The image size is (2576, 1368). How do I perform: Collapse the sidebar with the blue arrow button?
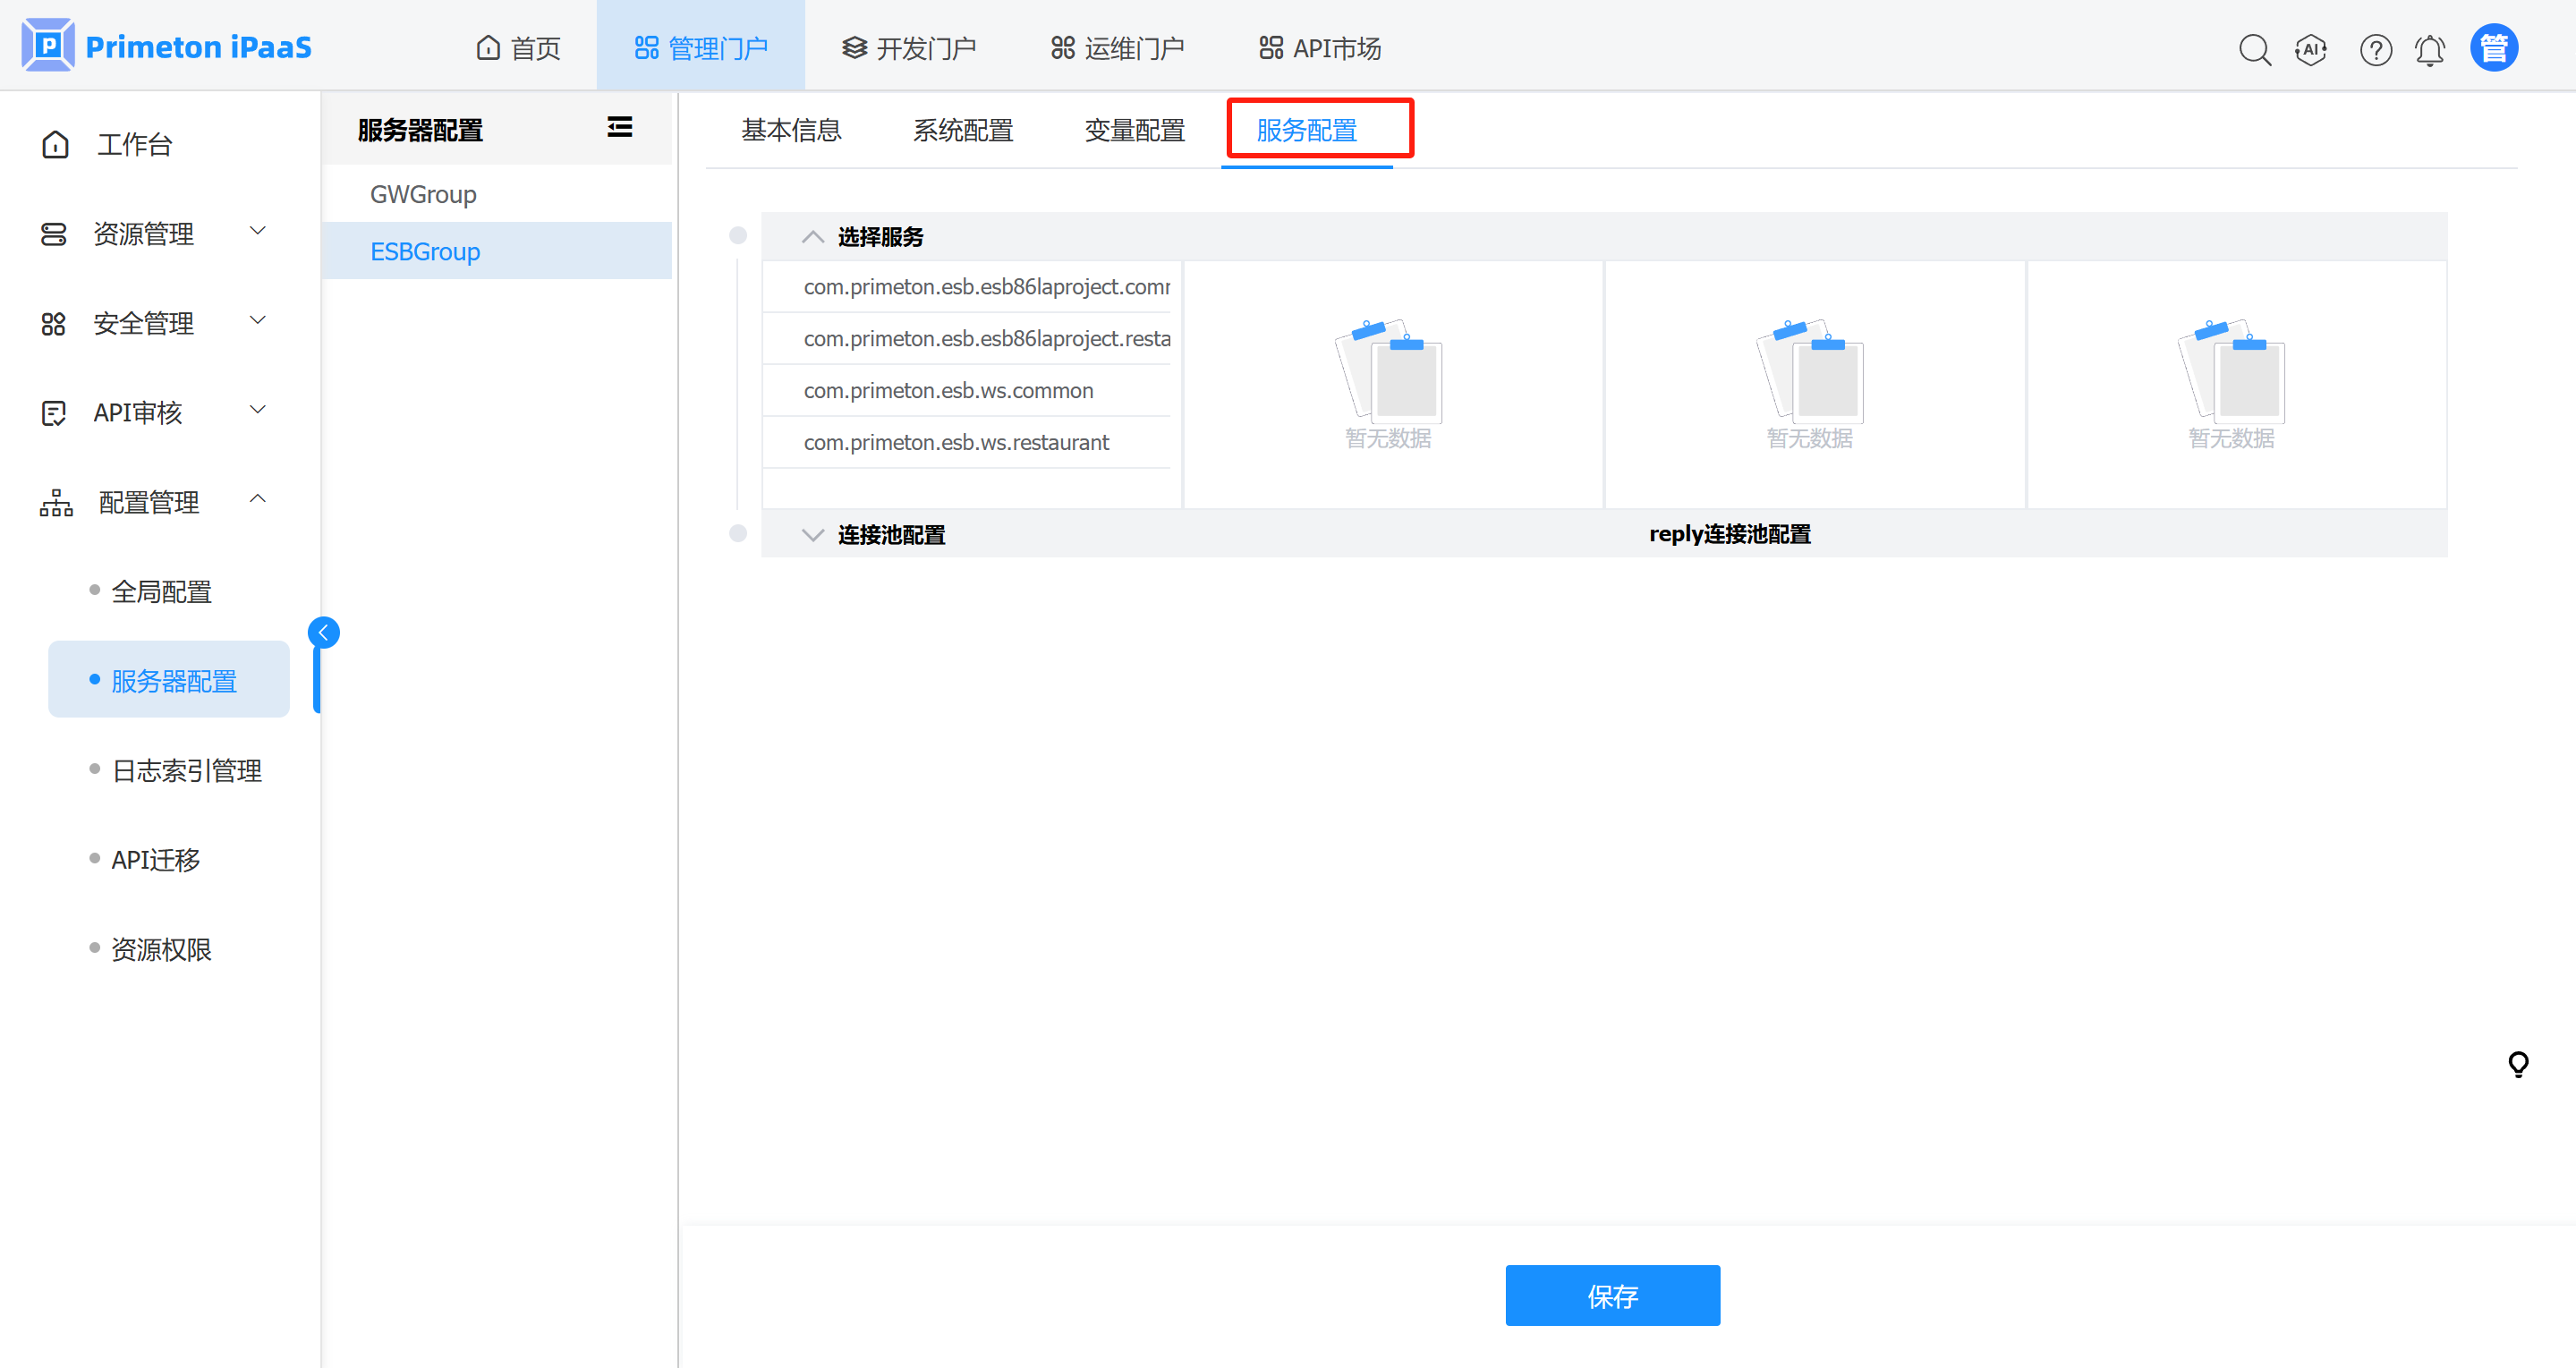tap(323, 632)
